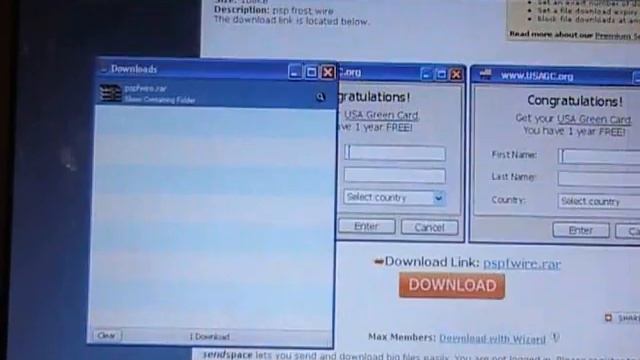Select the pspfwire.rar file name in Downloads
Viewport: 640px width, 360px height.
click(x=146, y=88)
